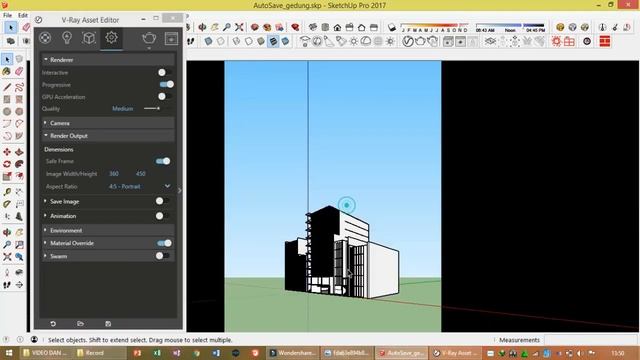Expand the Asset Editor right side panel arrow
This screenshot has width=640, height=360.
pos(180,190)
